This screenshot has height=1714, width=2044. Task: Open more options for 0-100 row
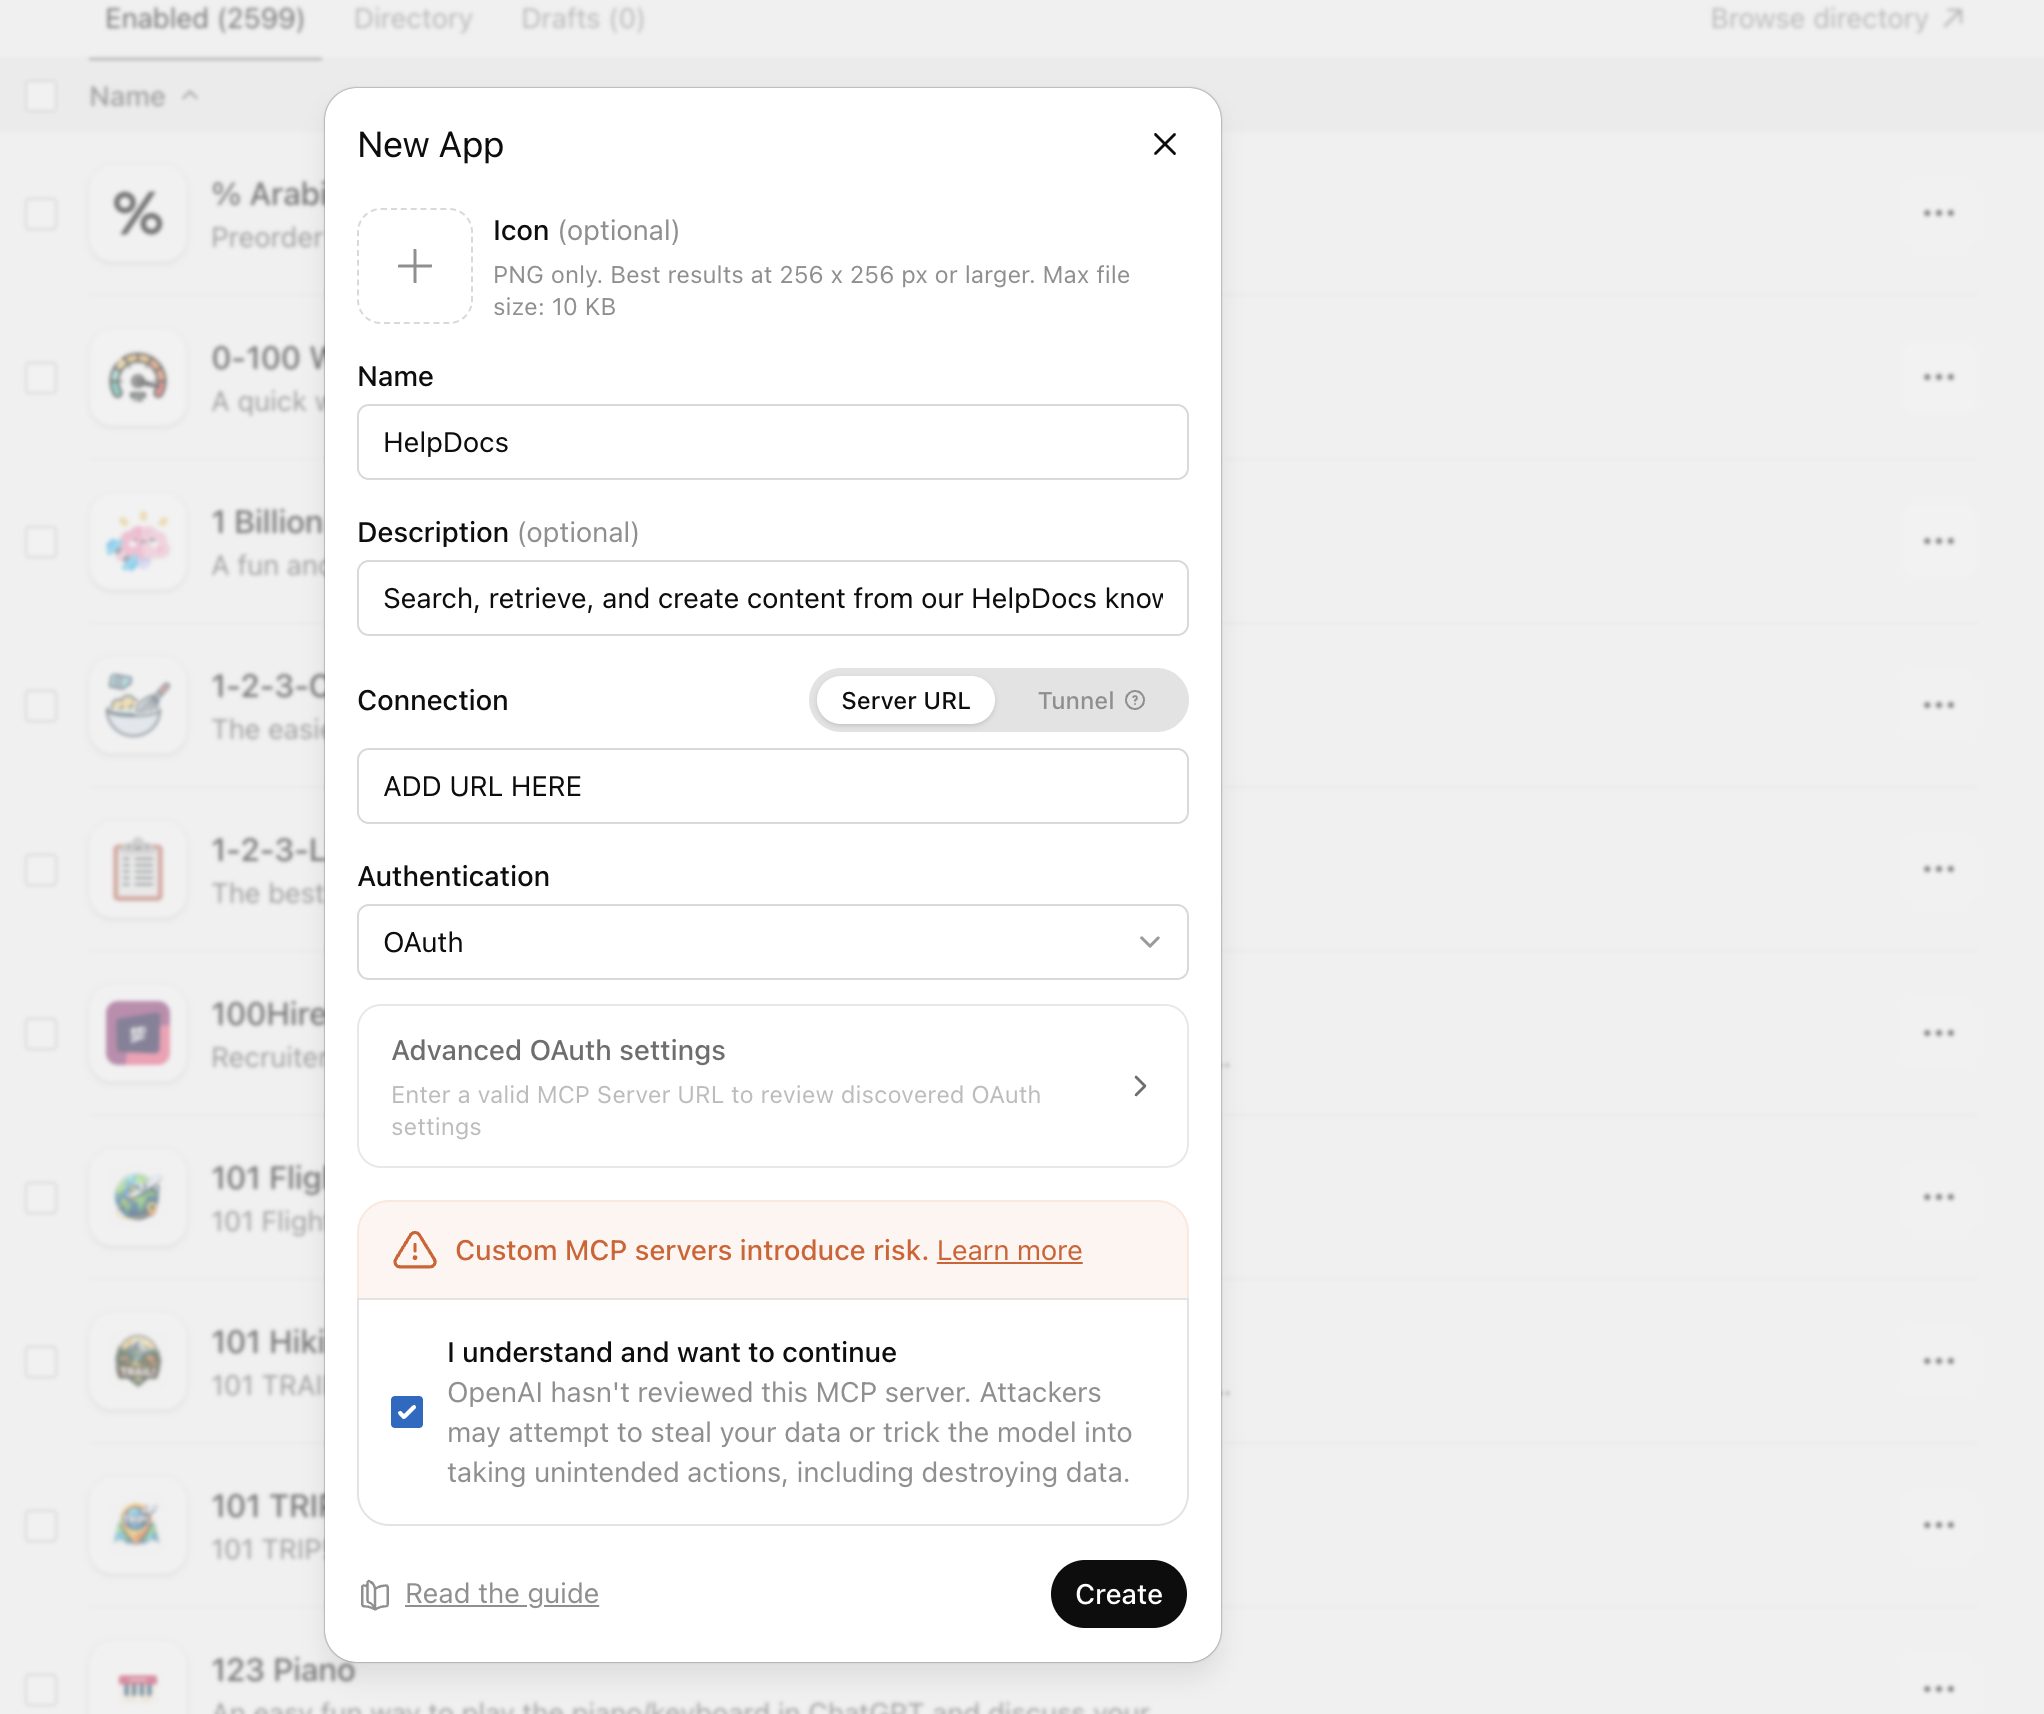click(1938, 378)
